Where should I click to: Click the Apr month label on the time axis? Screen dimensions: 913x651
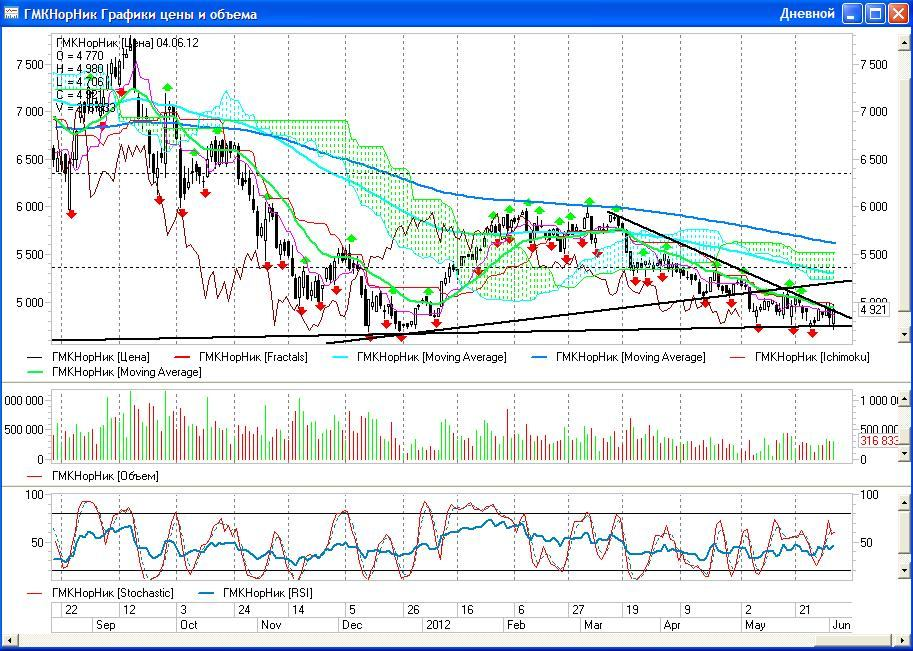(x=673, y=625)
